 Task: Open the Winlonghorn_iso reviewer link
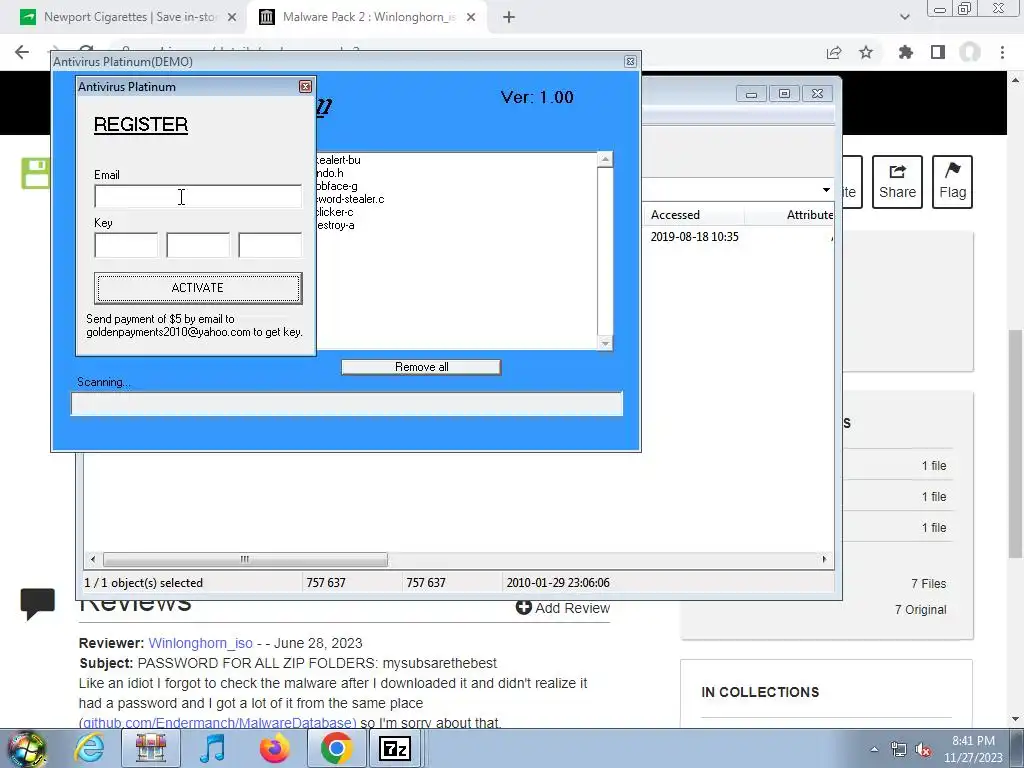click(200, 643)
